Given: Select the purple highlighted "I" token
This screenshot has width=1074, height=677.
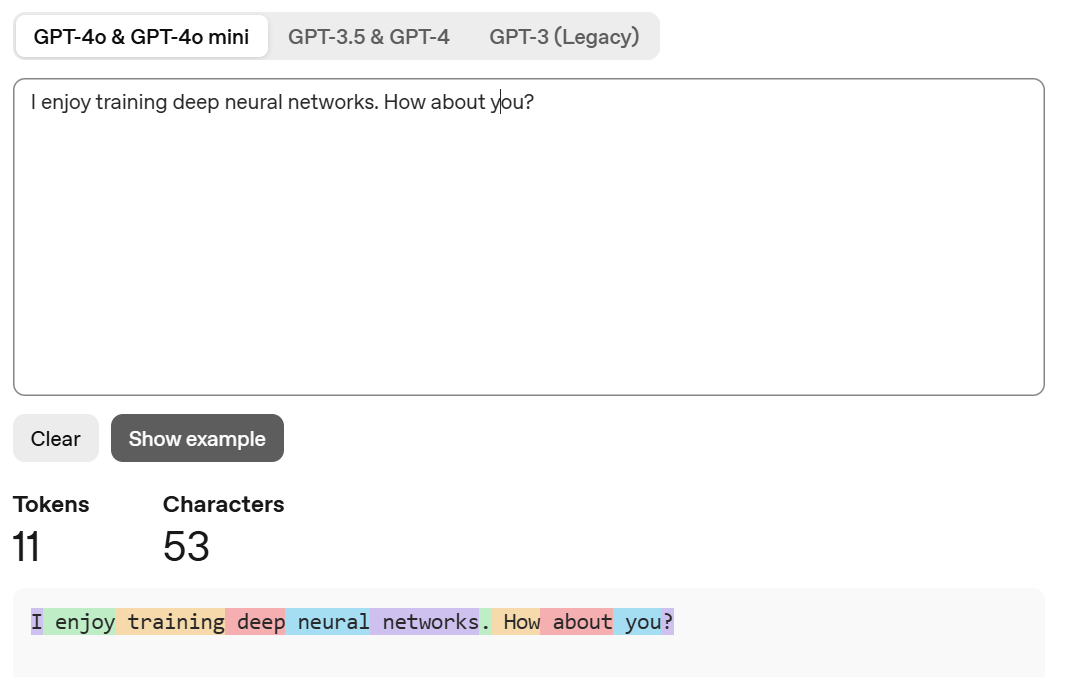Looking at the screenshot, I should pyautogui.click(x=37, y=622).
